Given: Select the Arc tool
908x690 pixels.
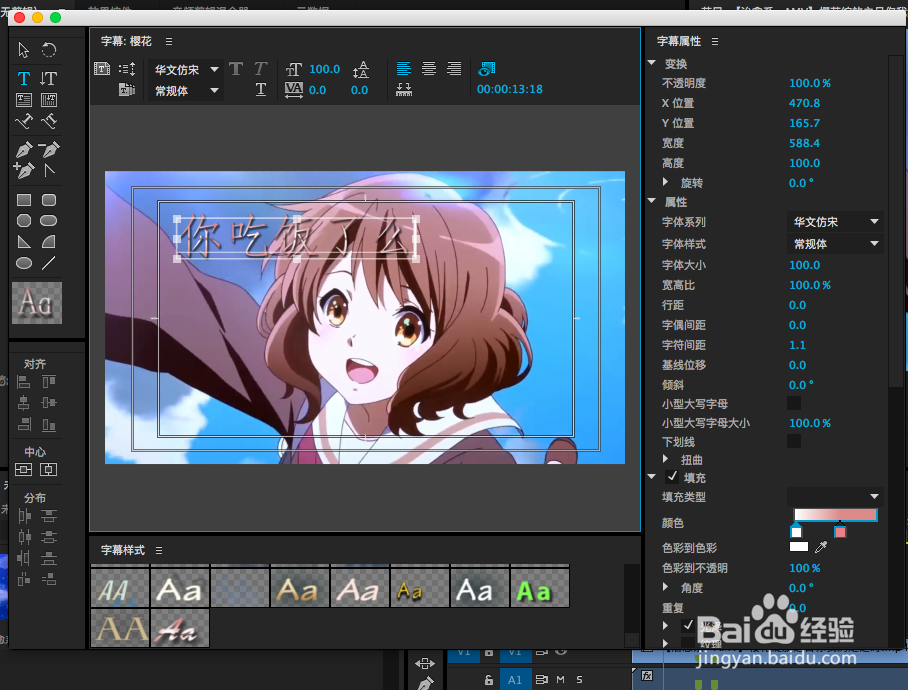Looking at the screenshot, I should [49, 242].
